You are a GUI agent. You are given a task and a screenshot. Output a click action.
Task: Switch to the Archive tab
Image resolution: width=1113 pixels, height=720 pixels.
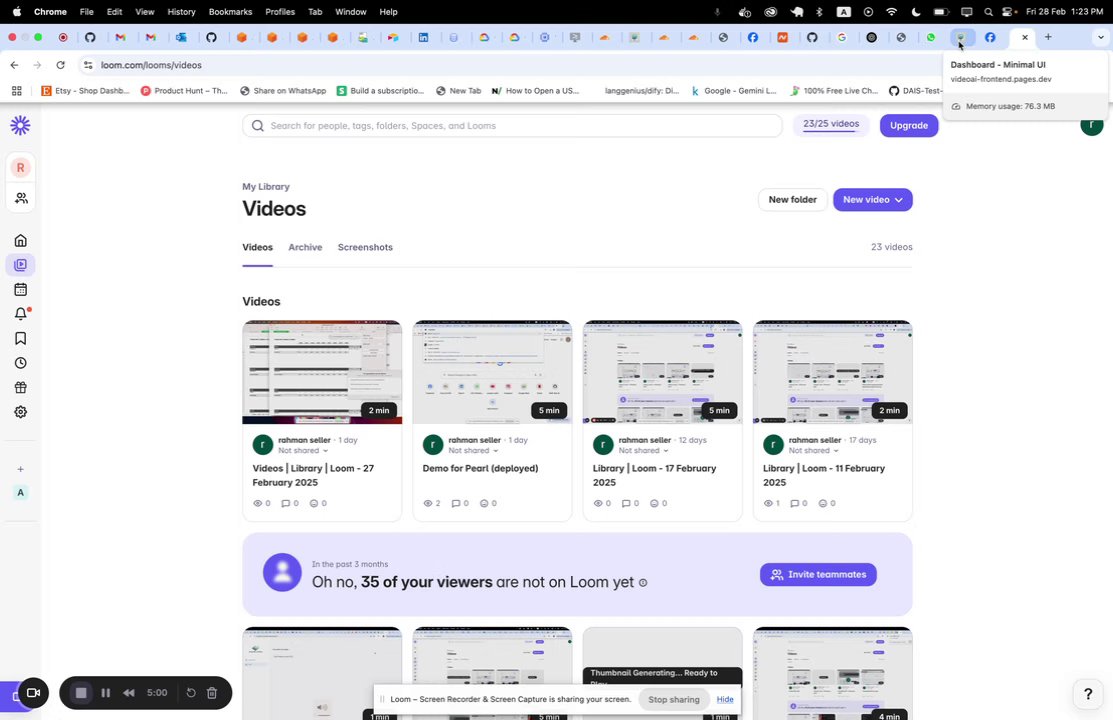coord(305,247)
